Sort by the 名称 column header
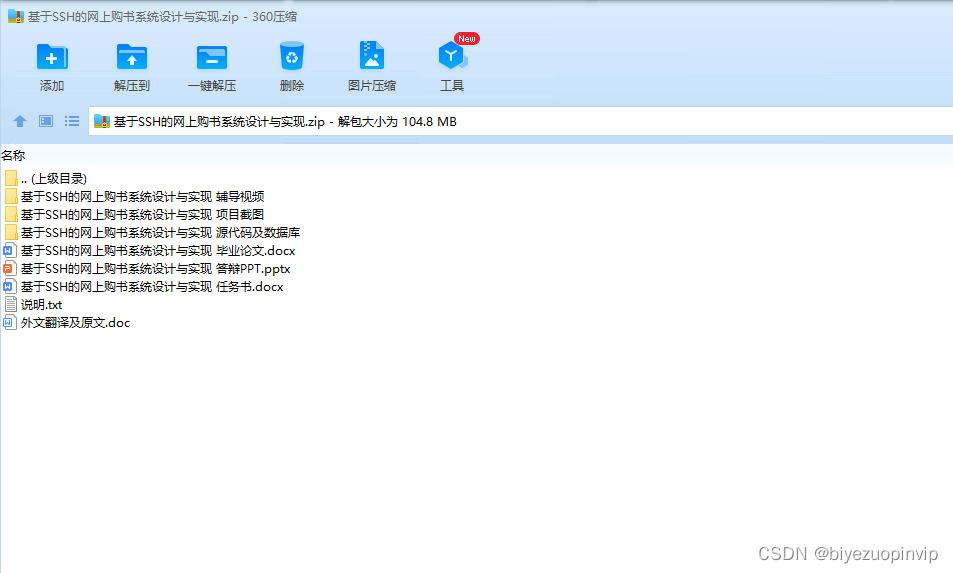 click(x=13, y=156)
